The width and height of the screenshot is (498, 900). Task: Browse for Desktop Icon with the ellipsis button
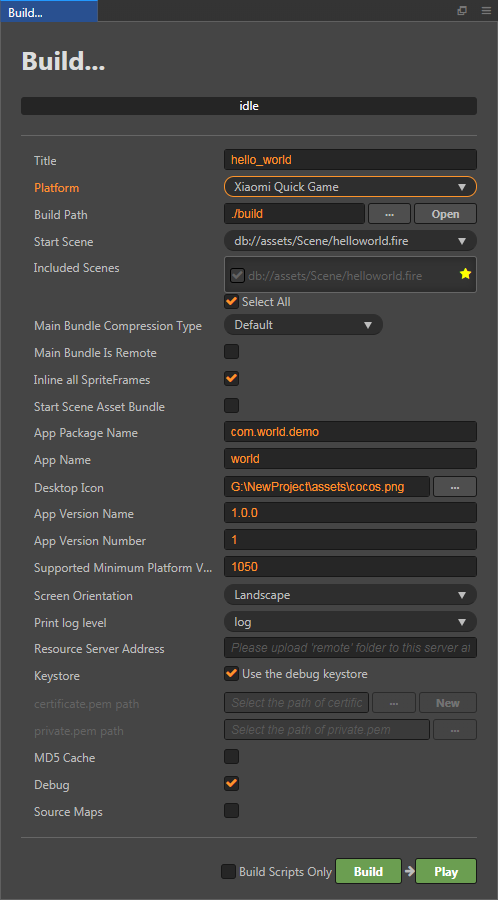coord(454,487)
